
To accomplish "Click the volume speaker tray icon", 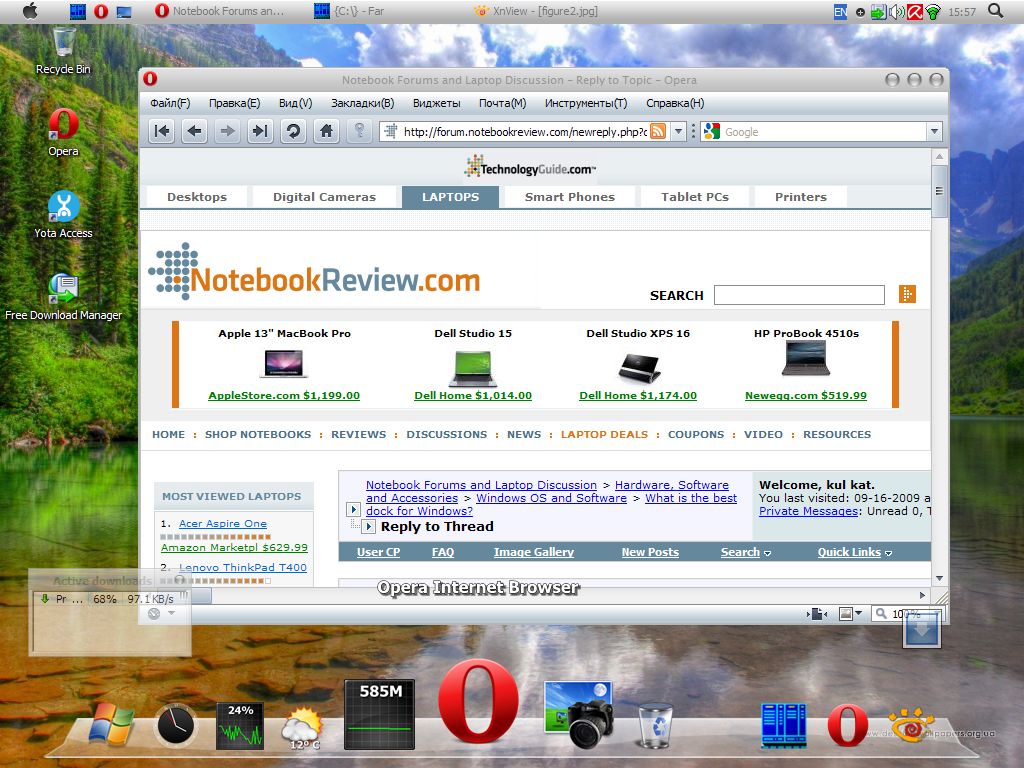I will pyautogui.click(x=897, y=11).
